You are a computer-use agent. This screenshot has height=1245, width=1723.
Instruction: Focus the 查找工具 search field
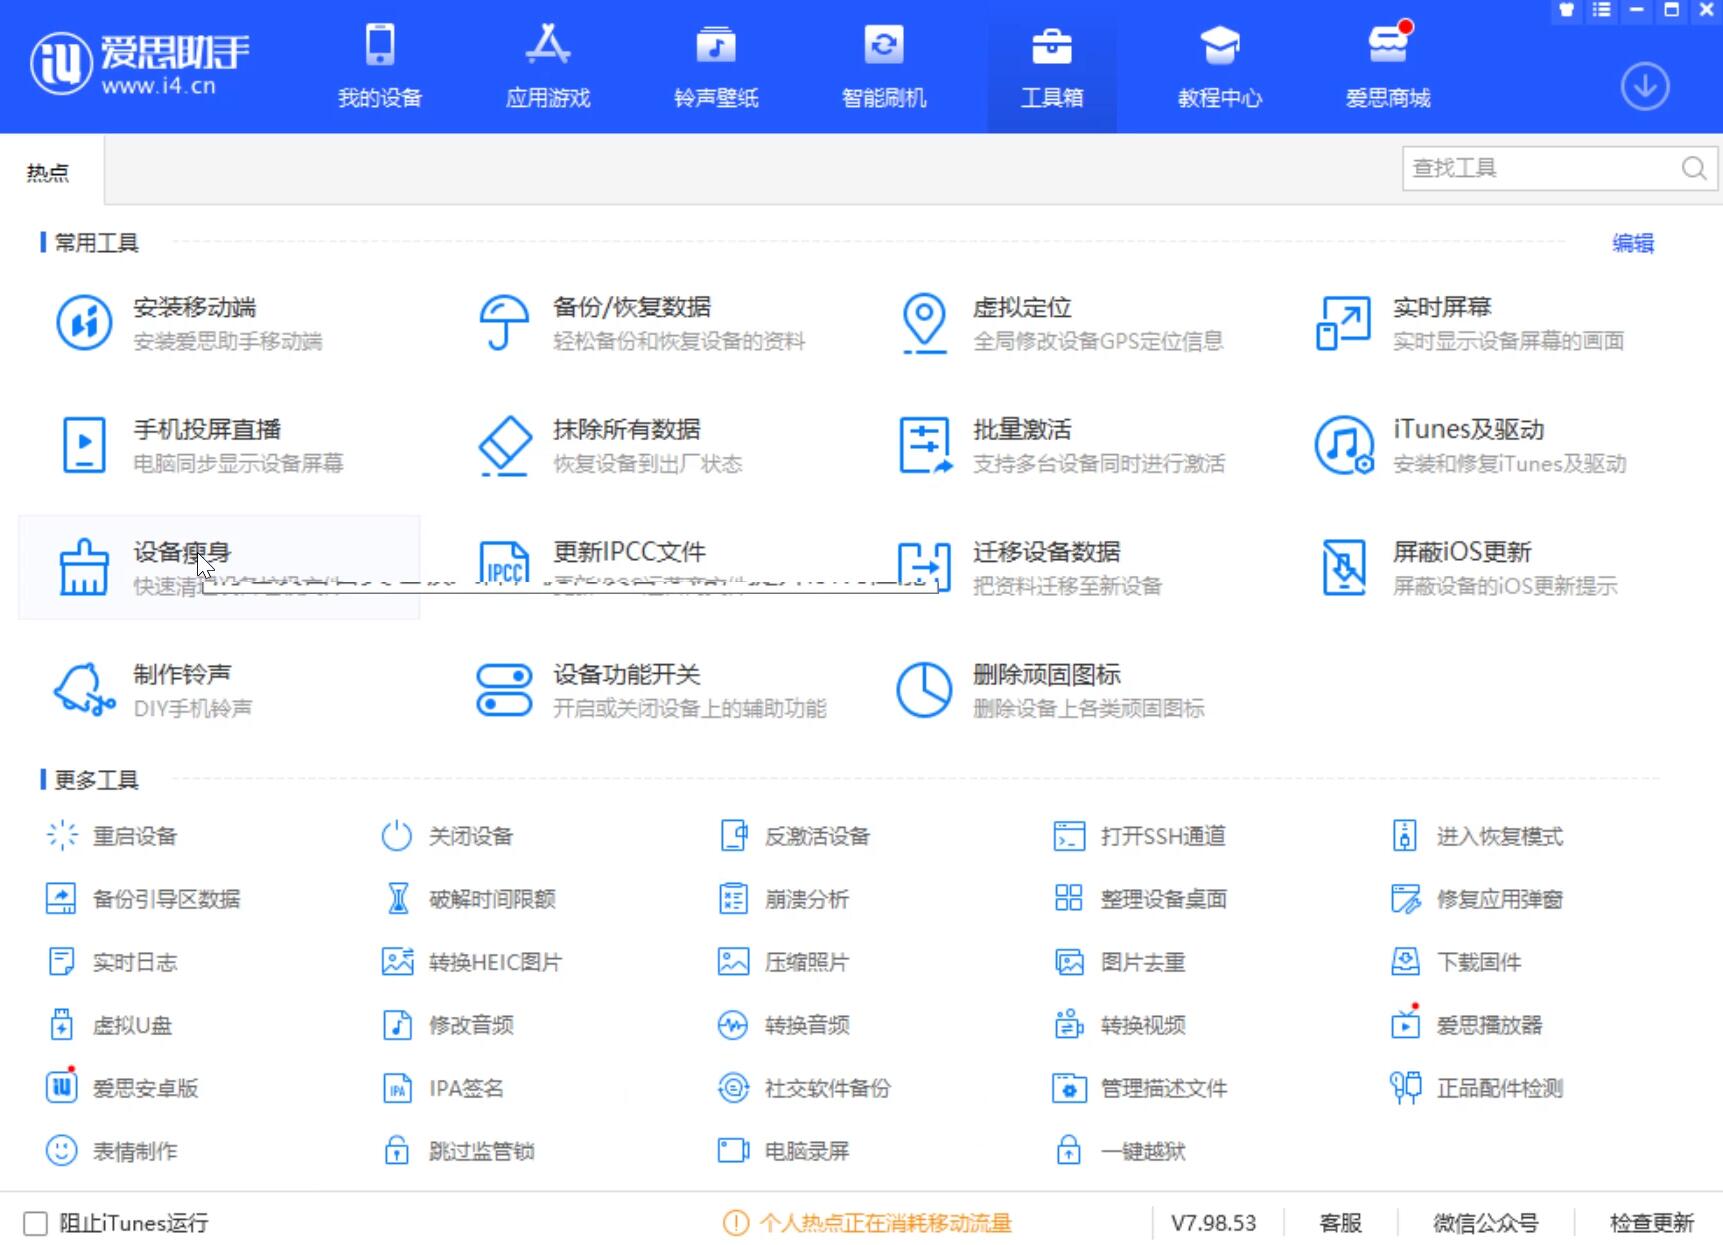coord(1559,168)
